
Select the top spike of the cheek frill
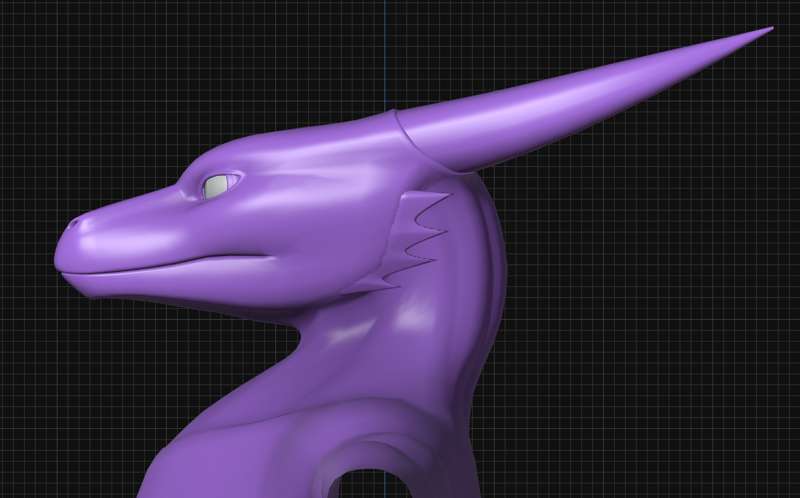tap(445, 196)
